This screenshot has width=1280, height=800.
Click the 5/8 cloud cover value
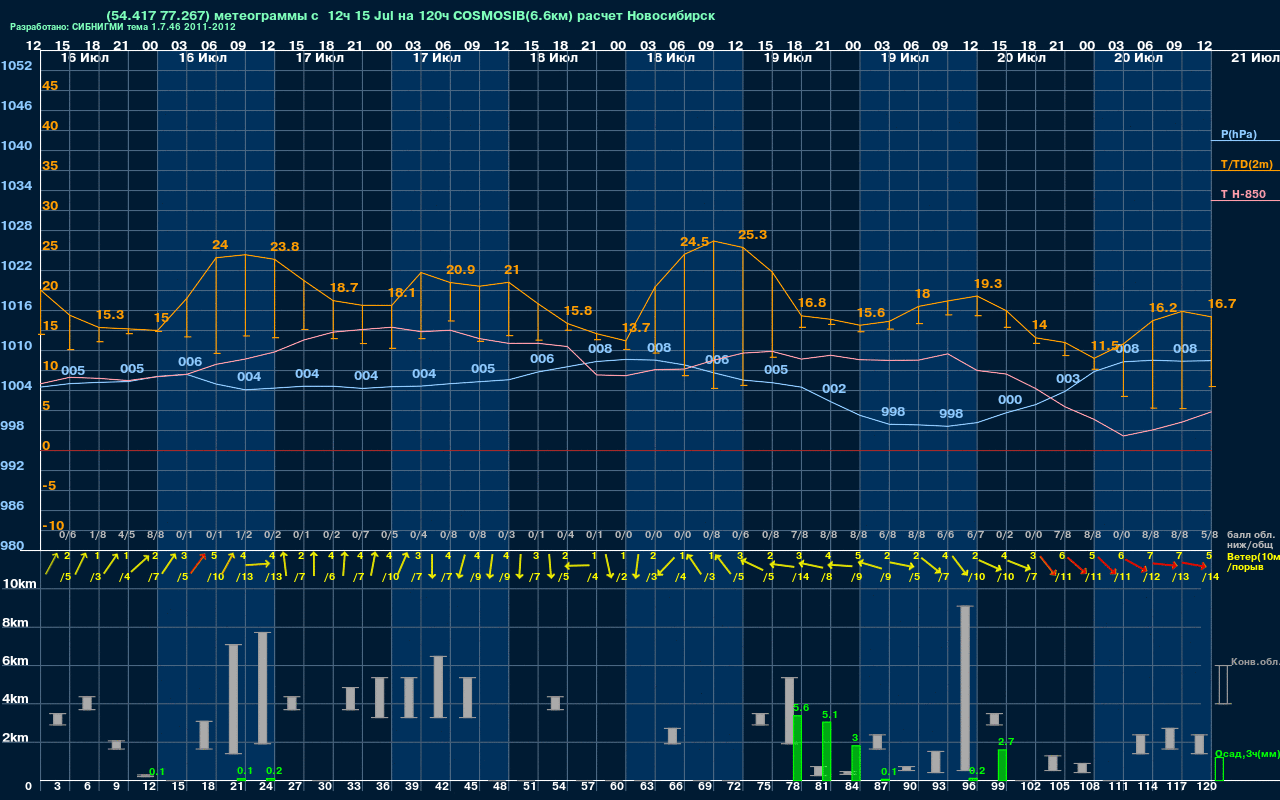point(1209,535)
